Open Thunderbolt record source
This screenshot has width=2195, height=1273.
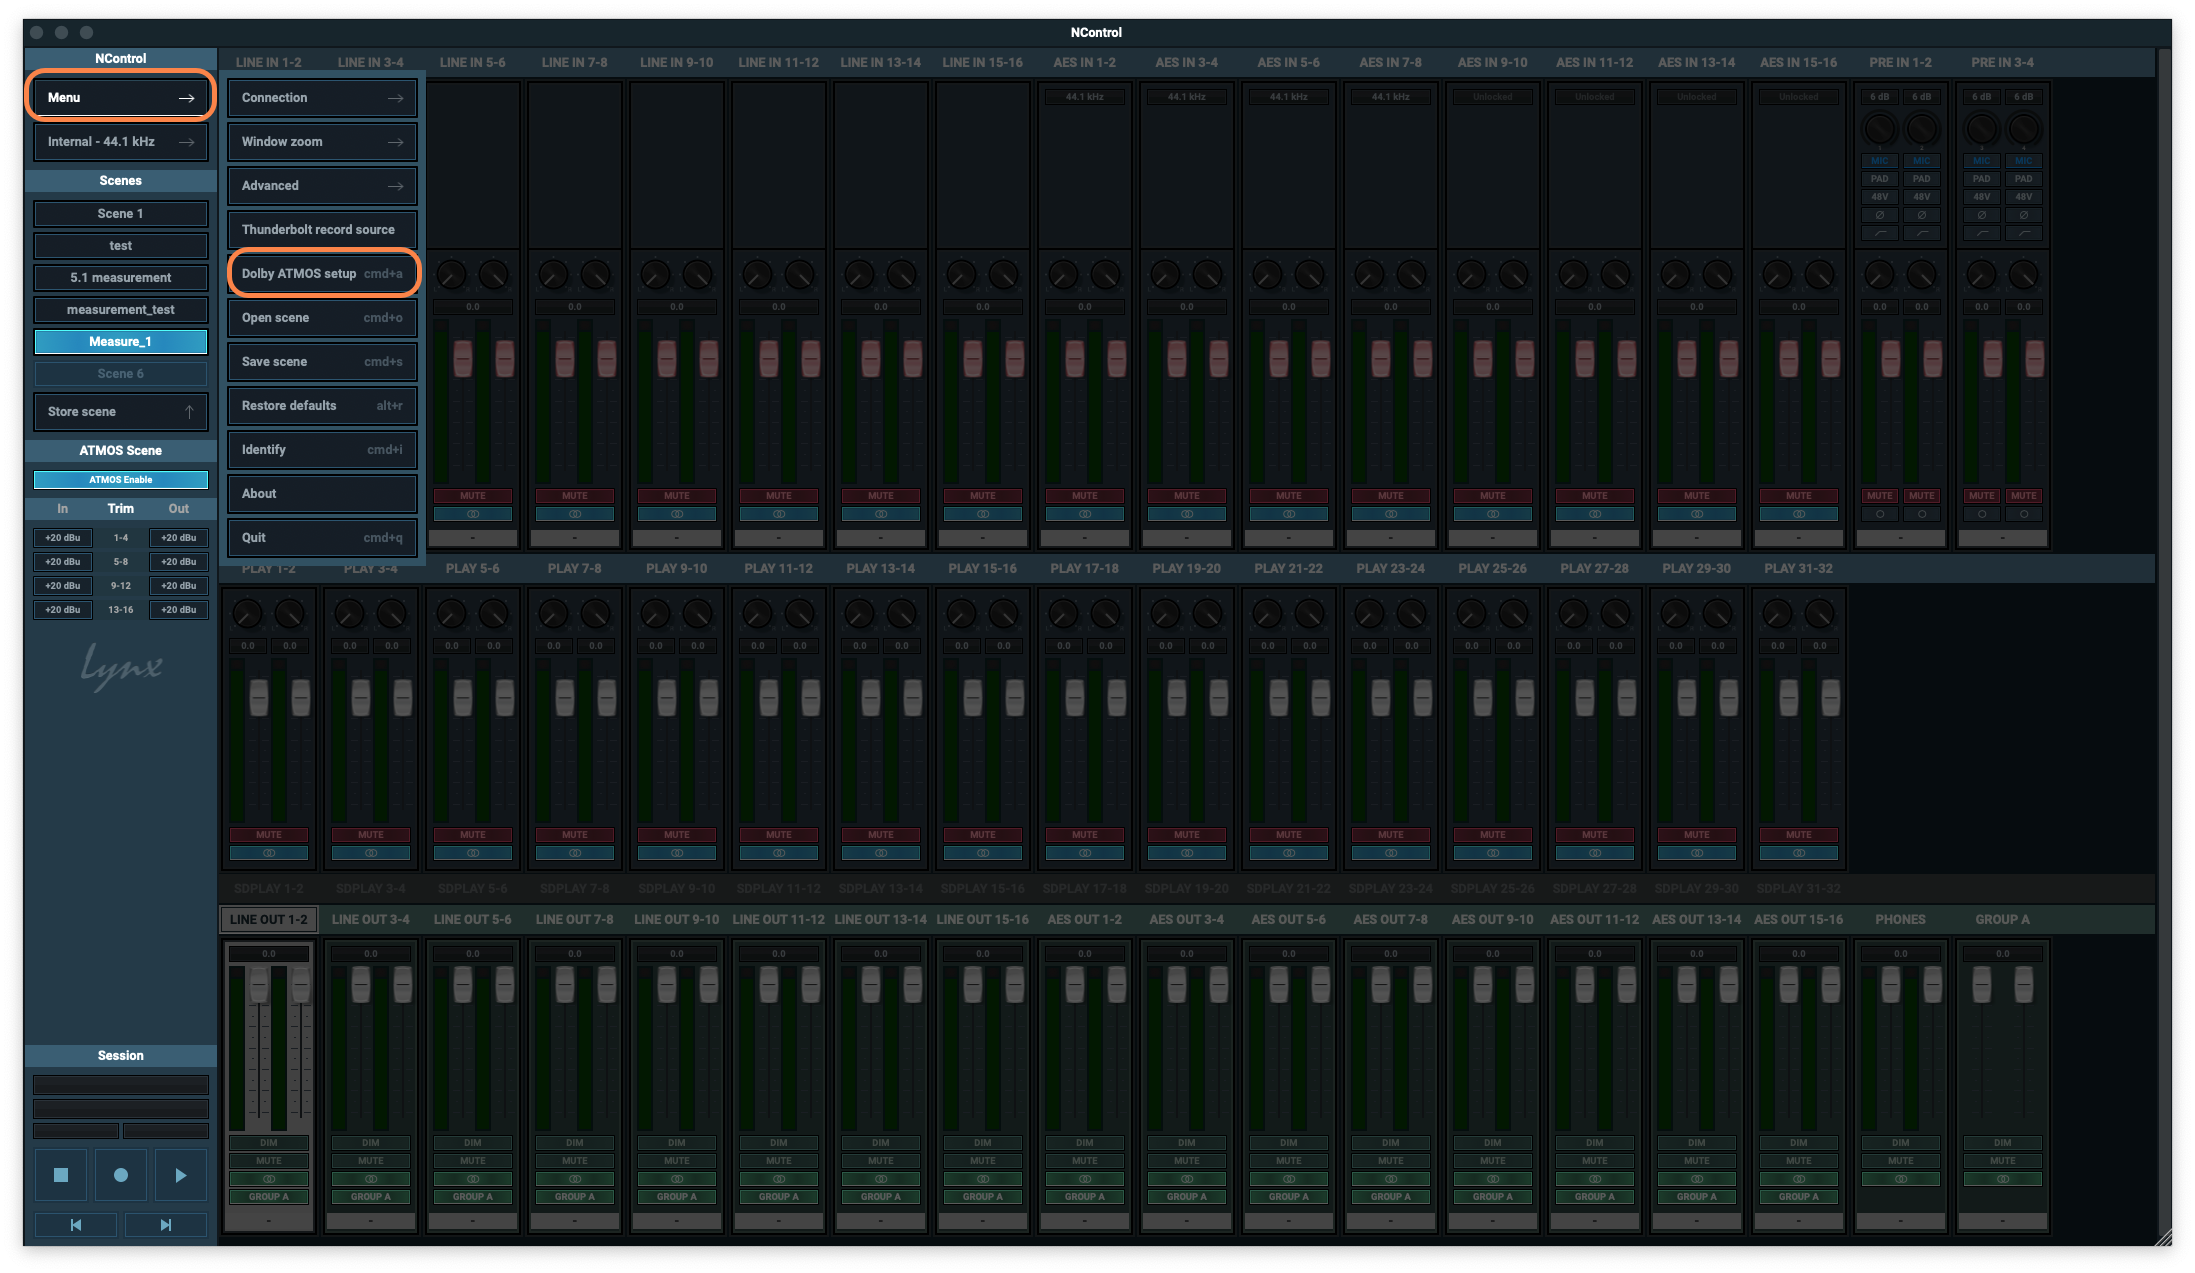(x=322, y=230)
